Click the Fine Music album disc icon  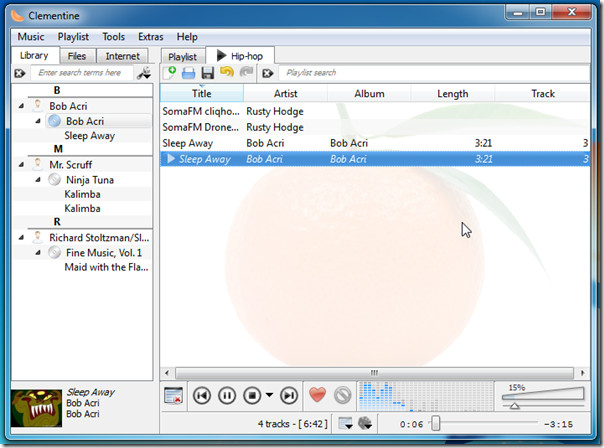pos(54,253)
